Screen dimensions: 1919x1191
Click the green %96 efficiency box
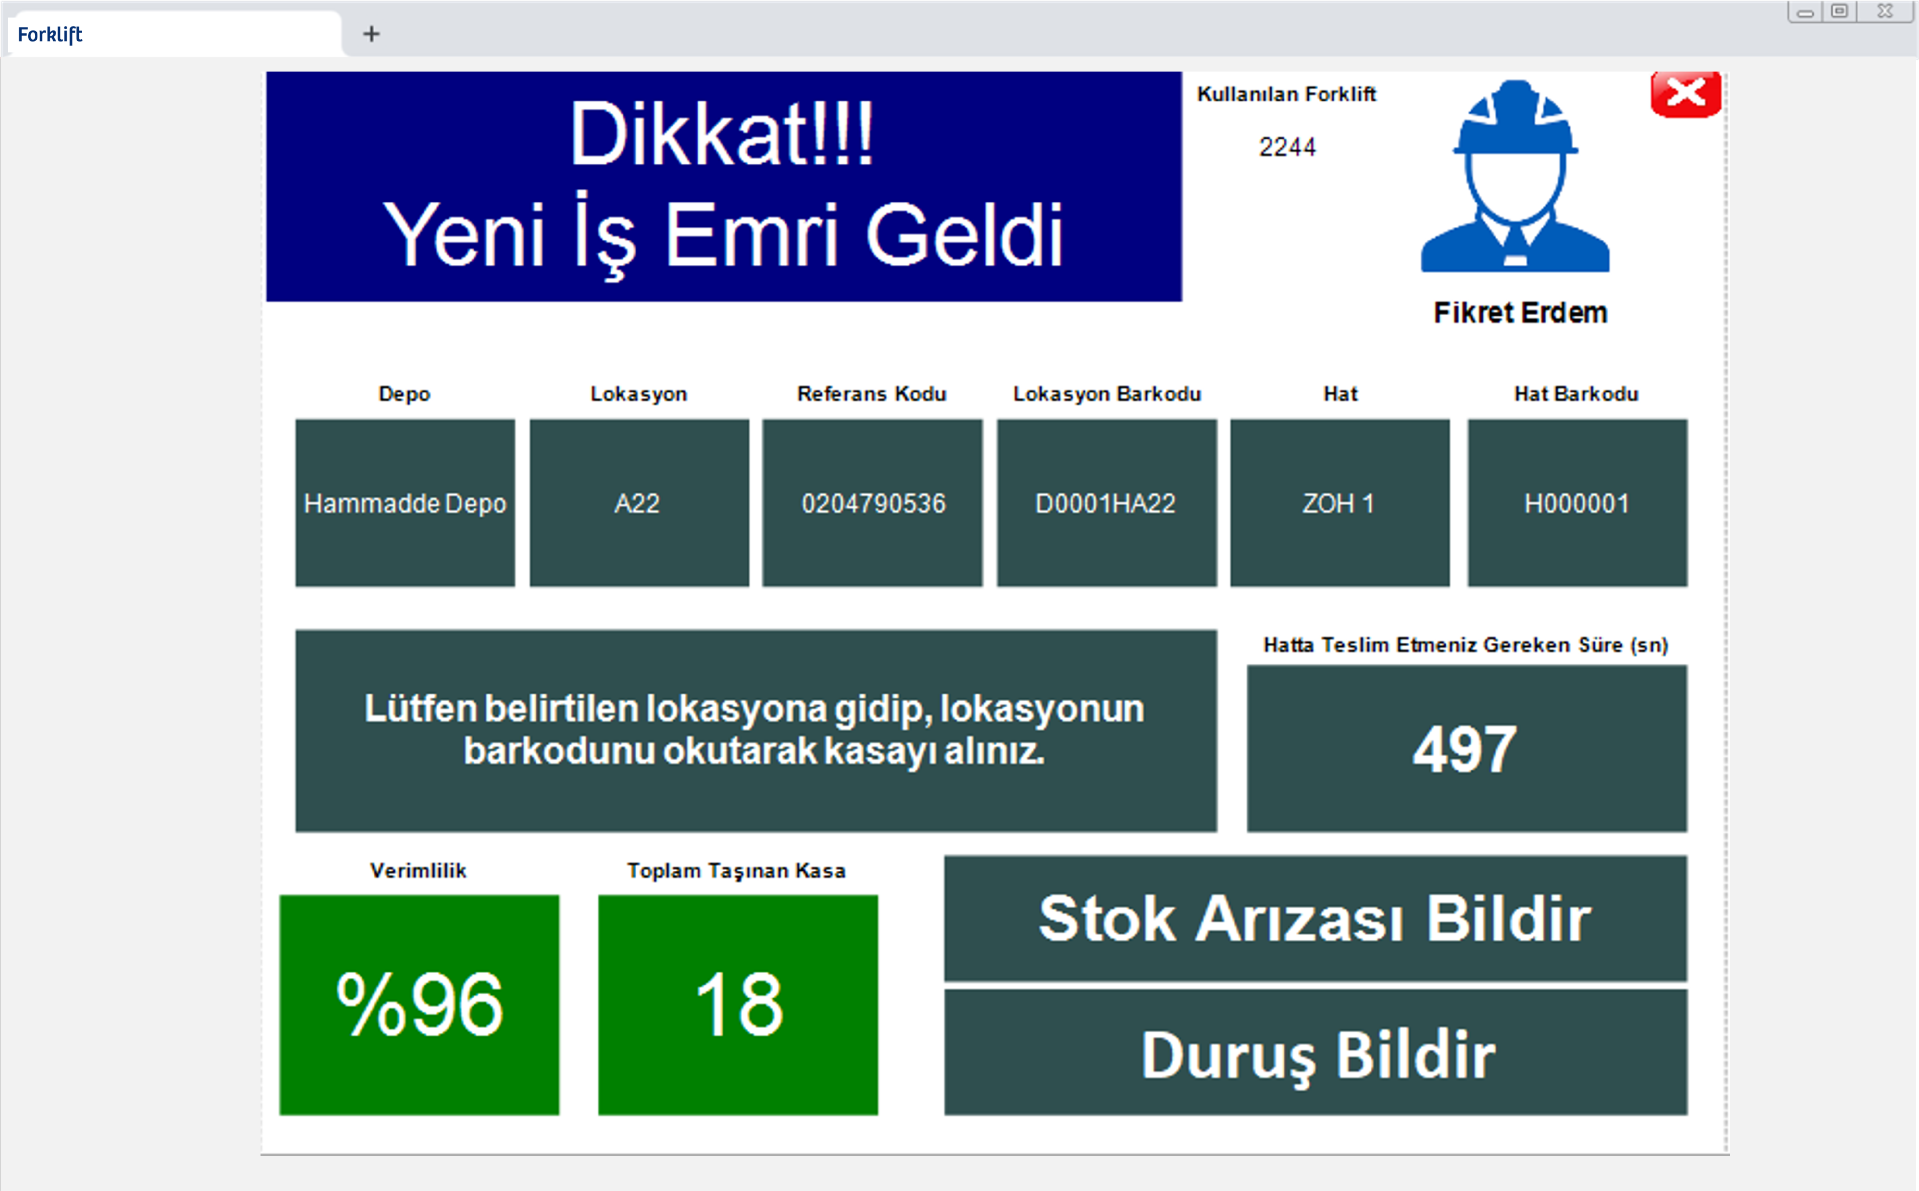point(419,1004)
